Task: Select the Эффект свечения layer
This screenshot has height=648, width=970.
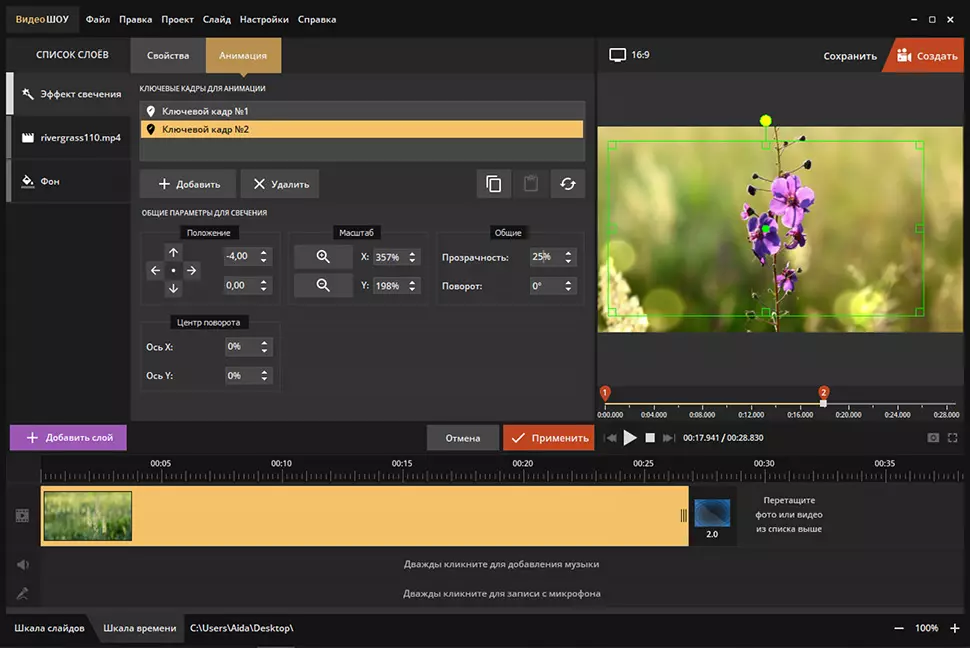Action: 70,94
